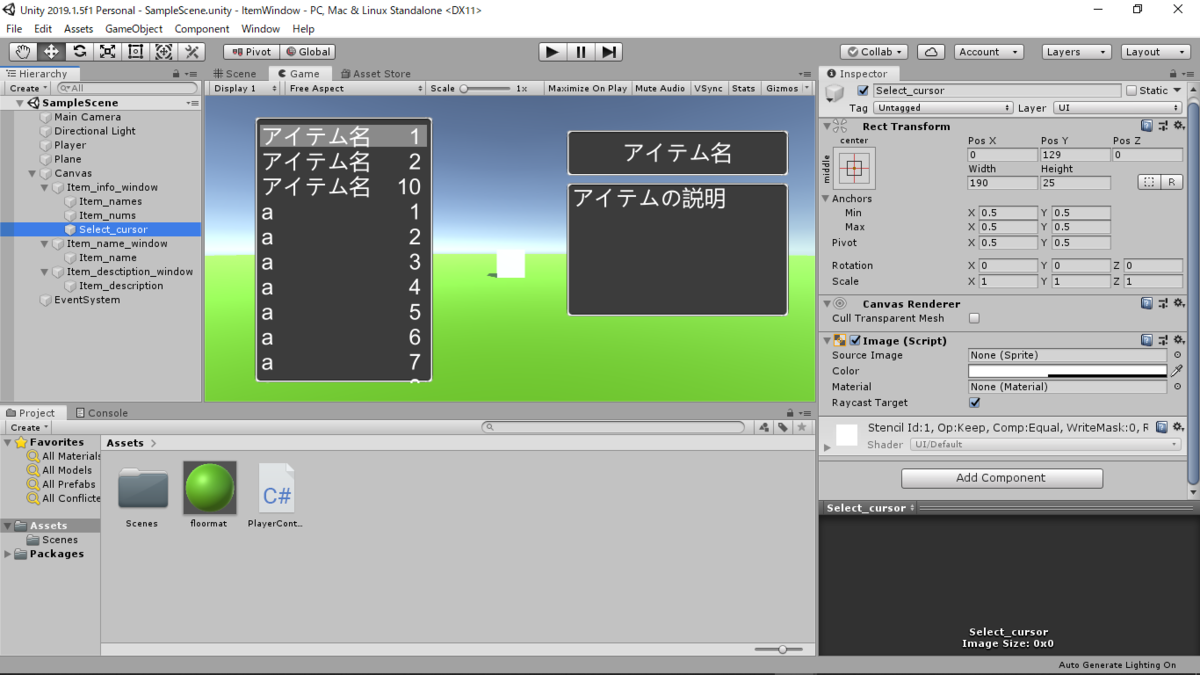Open Canvas Renderer settings gear
The height and width of the screenshot is (675, 1200).
(x=1179, y=303)
